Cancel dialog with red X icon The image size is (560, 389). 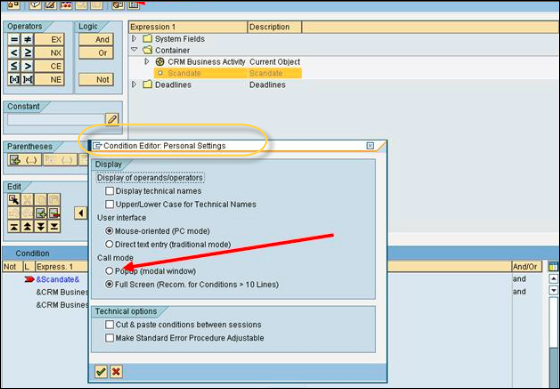pos(116,372)
